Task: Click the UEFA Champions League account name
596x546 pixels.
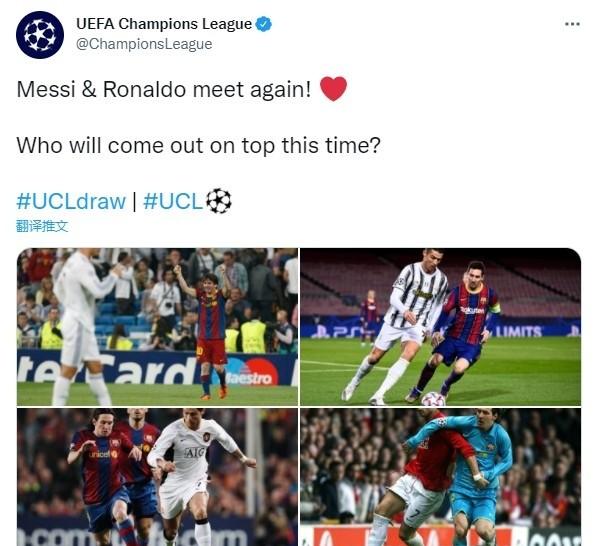Action: (x=164, y=24)
